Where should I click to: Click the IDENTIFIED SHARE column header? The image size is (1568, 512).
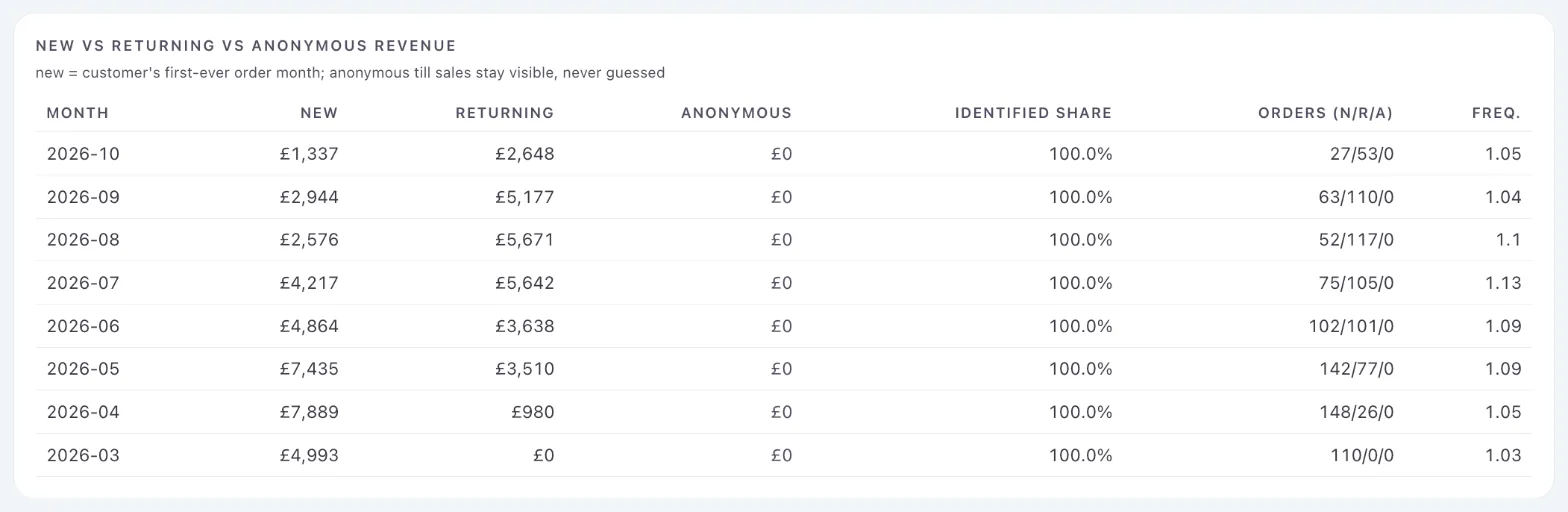click(1033, 113)
